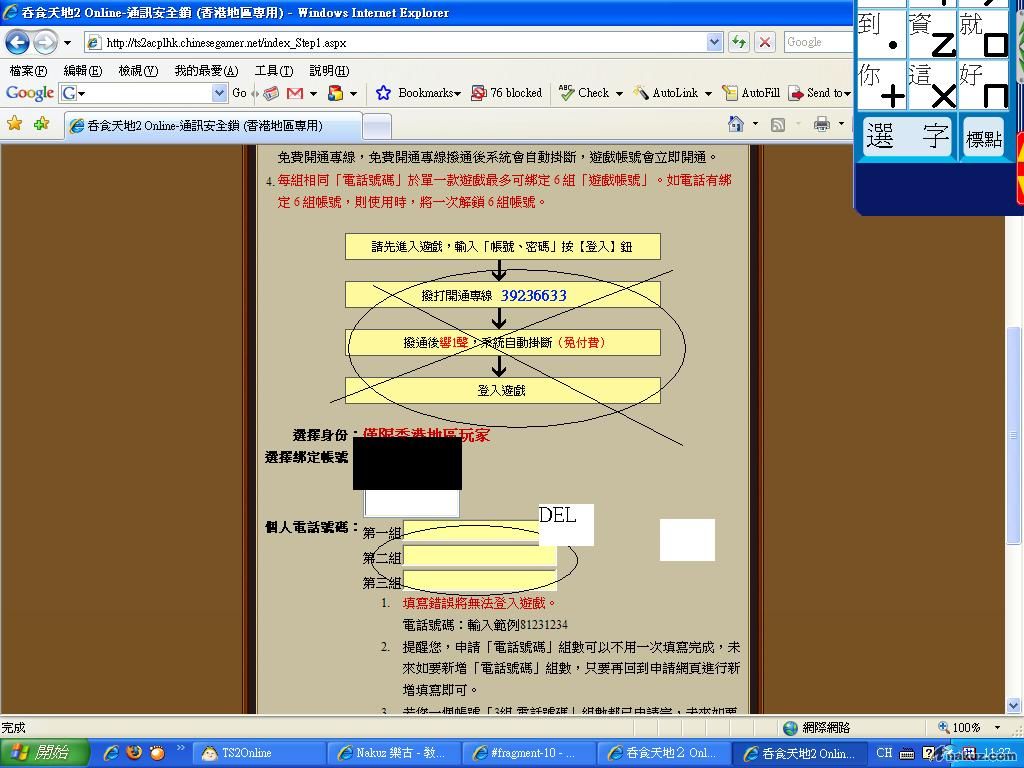Click the 標點 punctuation button
The height and width of the screenshot is (768, 1024).
click(x=984, y=138)
